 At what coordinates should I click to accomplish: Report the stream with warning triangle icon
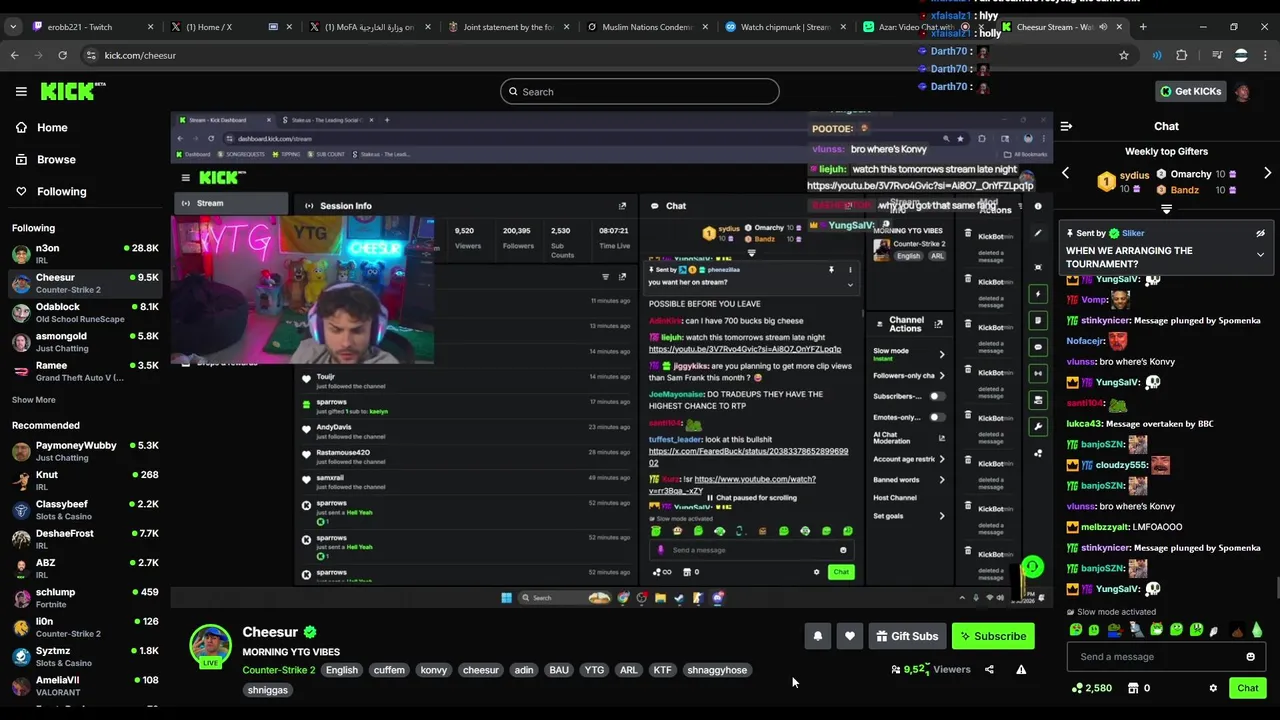point(1021,669)
